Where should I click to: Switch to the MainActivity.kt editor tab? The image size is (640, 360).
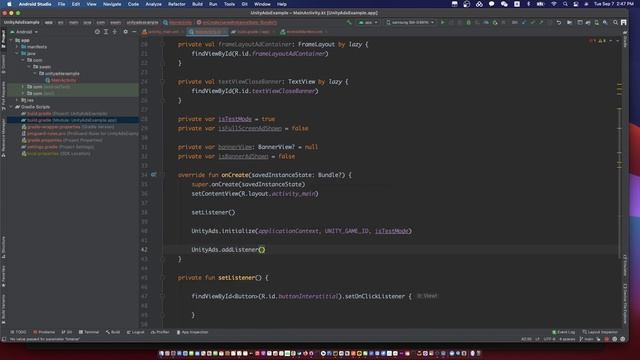click(207, 32)
